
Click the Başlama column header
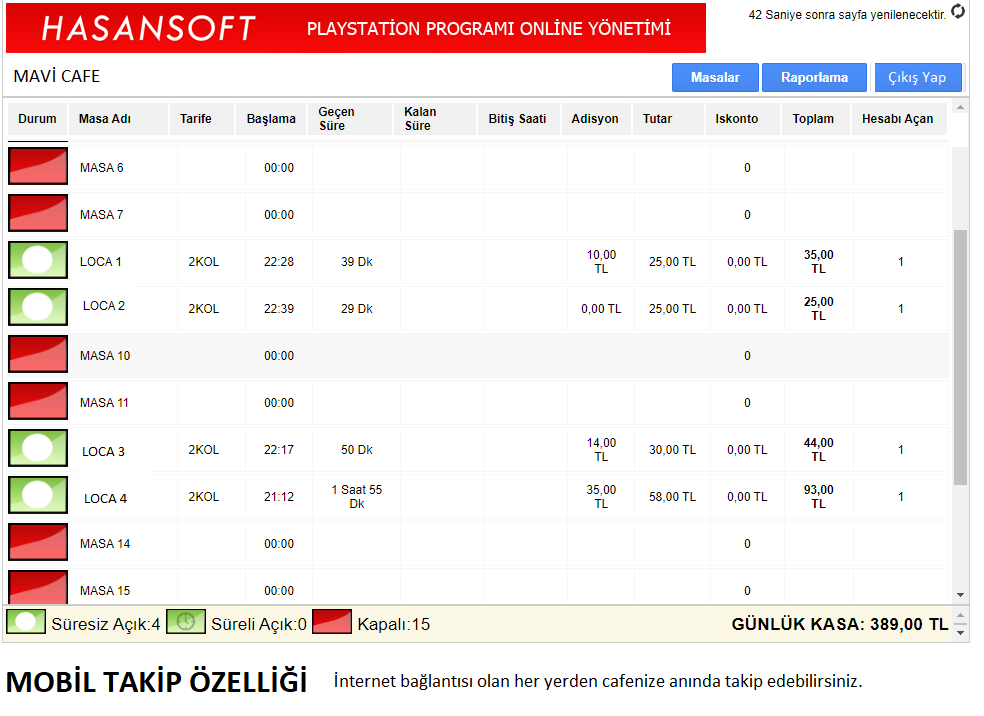point(271,119)
